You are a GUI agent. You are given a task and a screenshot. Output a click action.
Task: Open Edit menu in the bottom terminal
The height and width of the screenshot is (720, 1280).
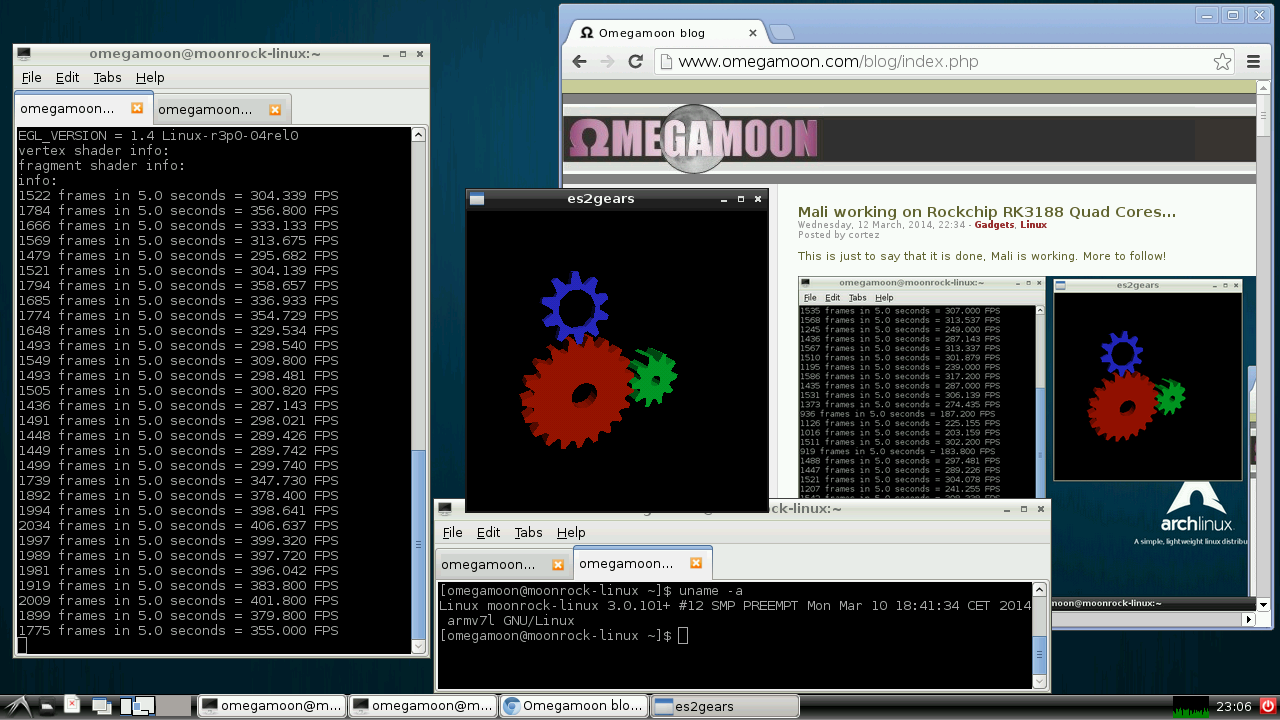[488, 532]
